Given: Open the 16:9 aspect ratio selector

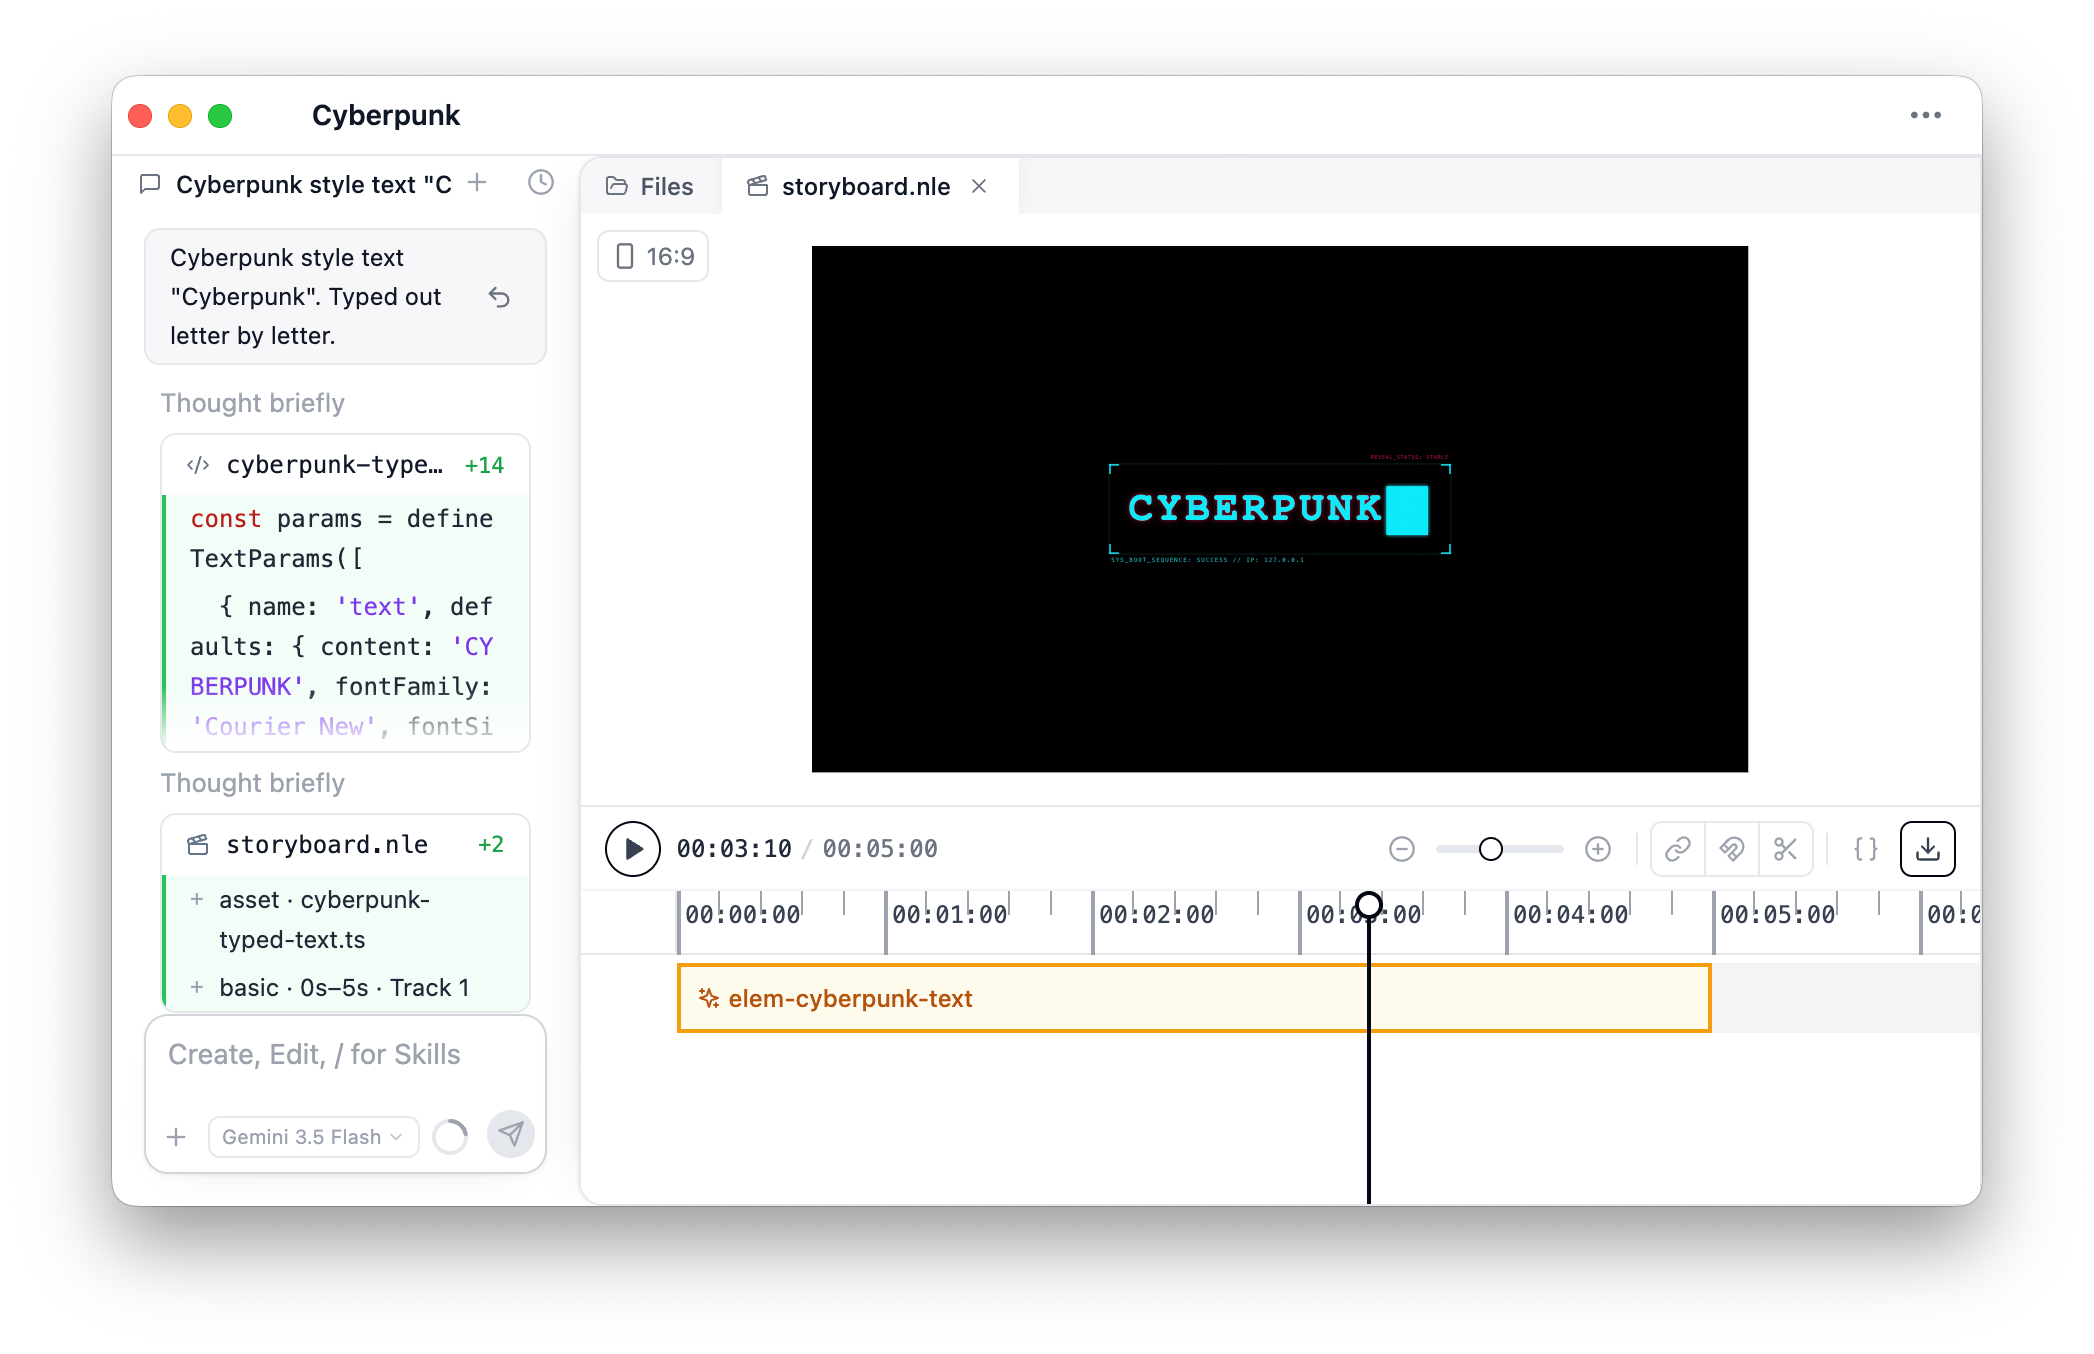Looking at the screenshot, I should [x=653, y=256].
